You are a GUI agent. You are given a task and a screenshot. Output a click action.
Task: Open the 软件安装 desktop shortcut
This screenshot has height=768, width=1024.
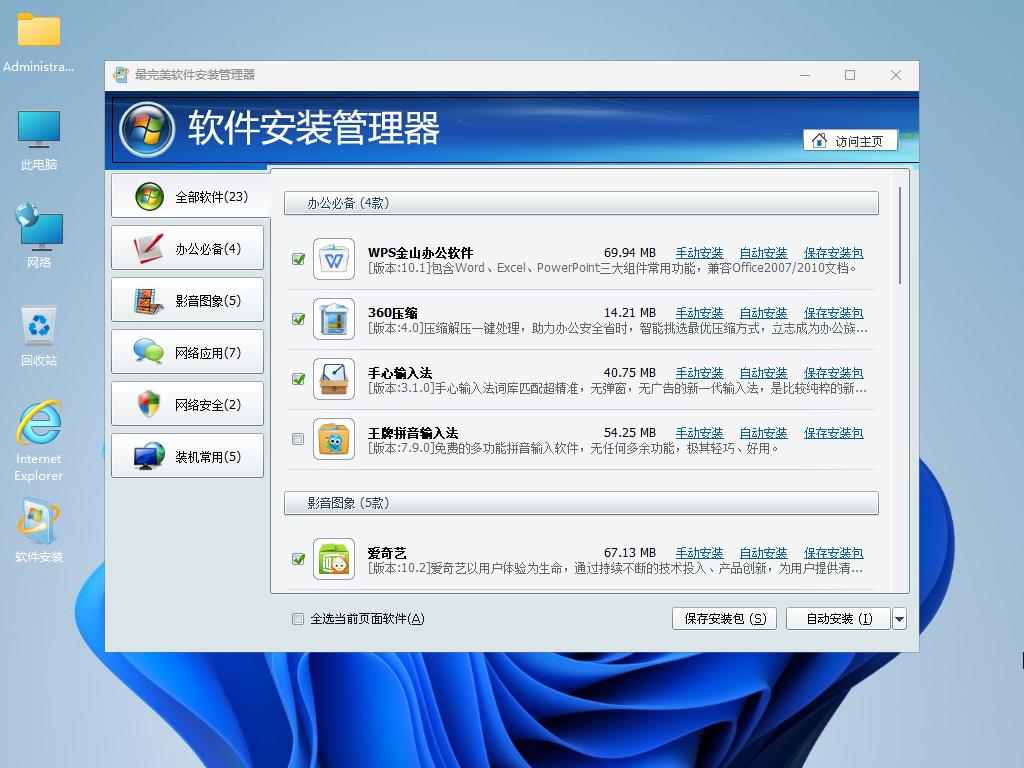[39, 528]
